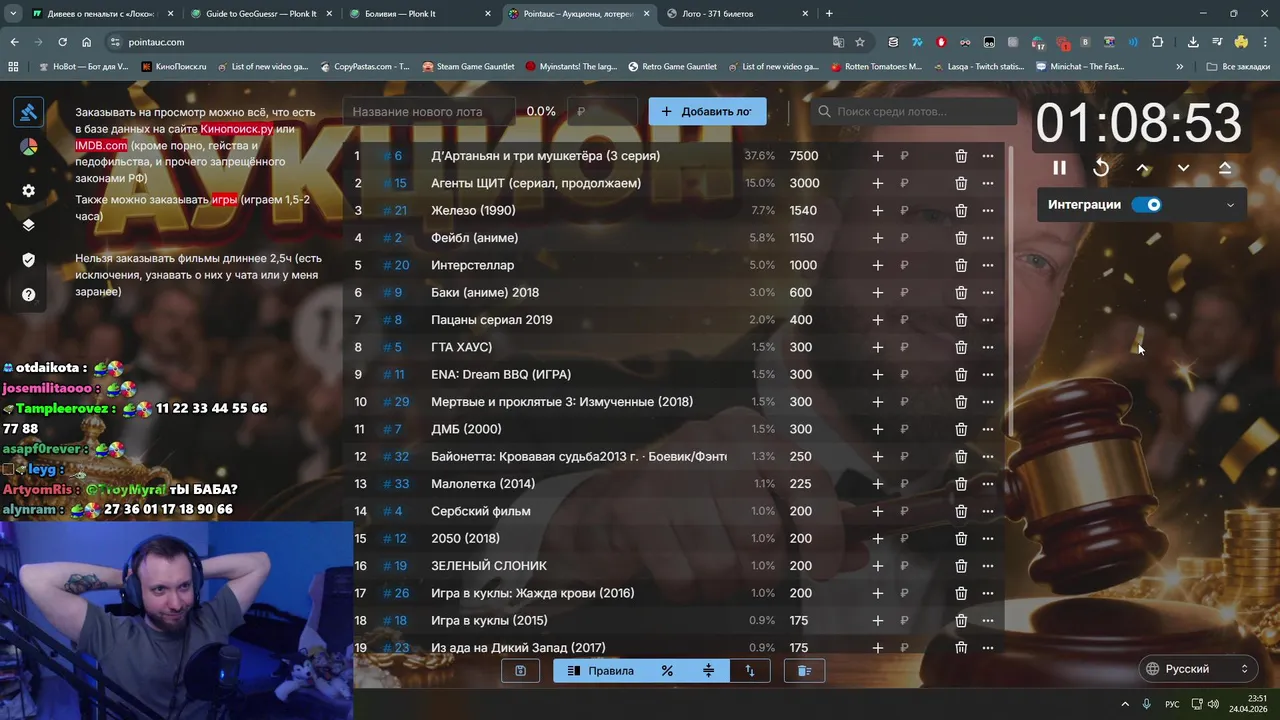Focus the Поиск среди лотов search box
The width and height of the screenshot is (1280, 720).
tap(912, 112)
